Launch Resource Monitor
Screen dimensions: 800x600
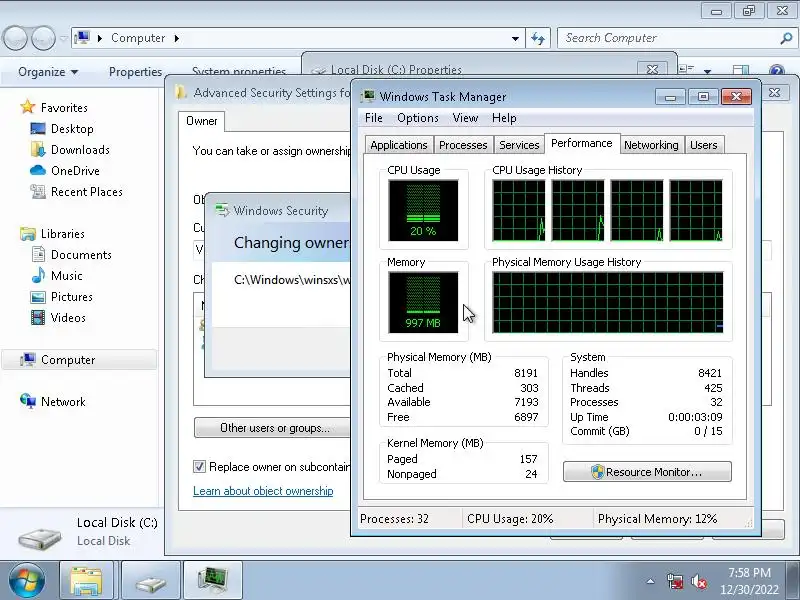(647, 472)
